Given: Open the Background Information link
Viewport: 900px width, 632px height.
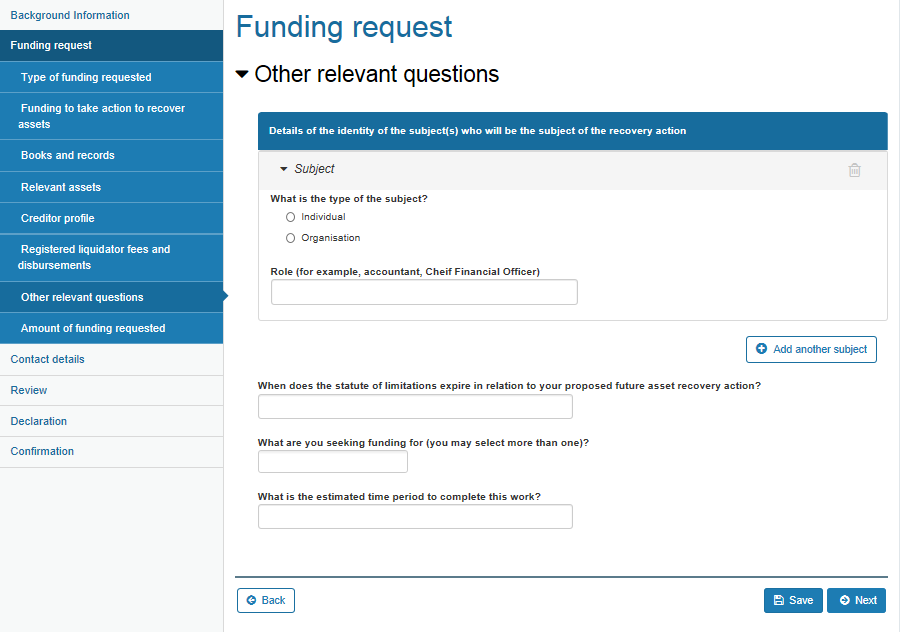Looking at the screenshot, I should tap(70, 15).
